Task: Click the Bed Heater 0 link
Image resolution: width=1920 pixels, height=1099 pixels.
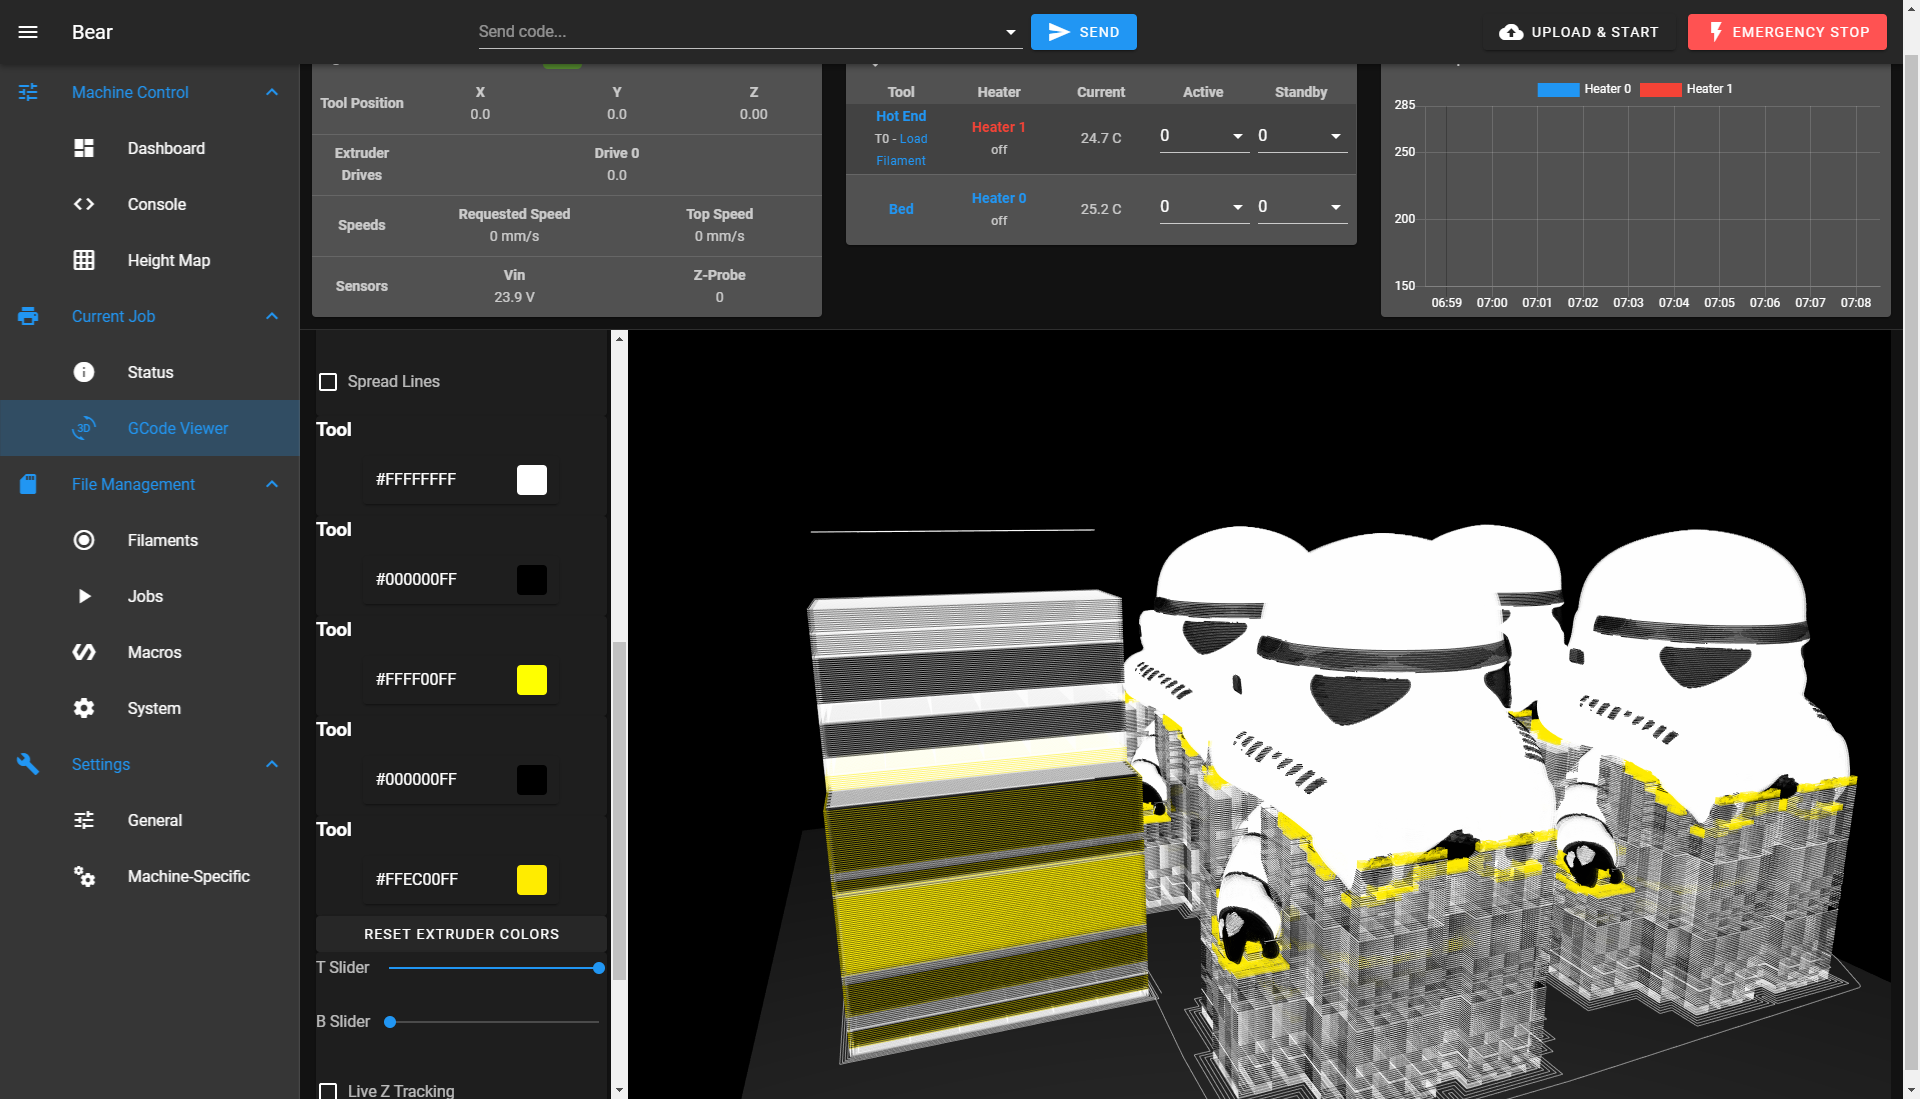Action: 998,198
